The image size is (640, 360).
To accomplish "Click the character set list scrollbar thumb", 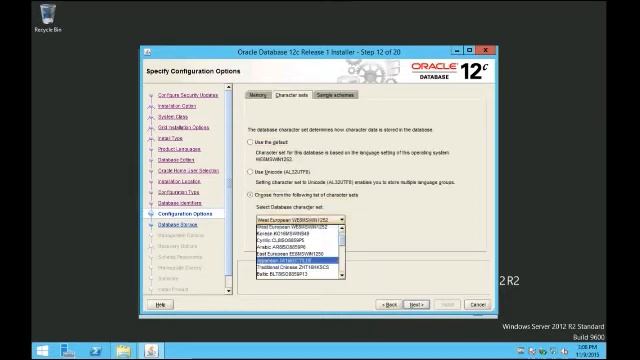I will 342,239.
